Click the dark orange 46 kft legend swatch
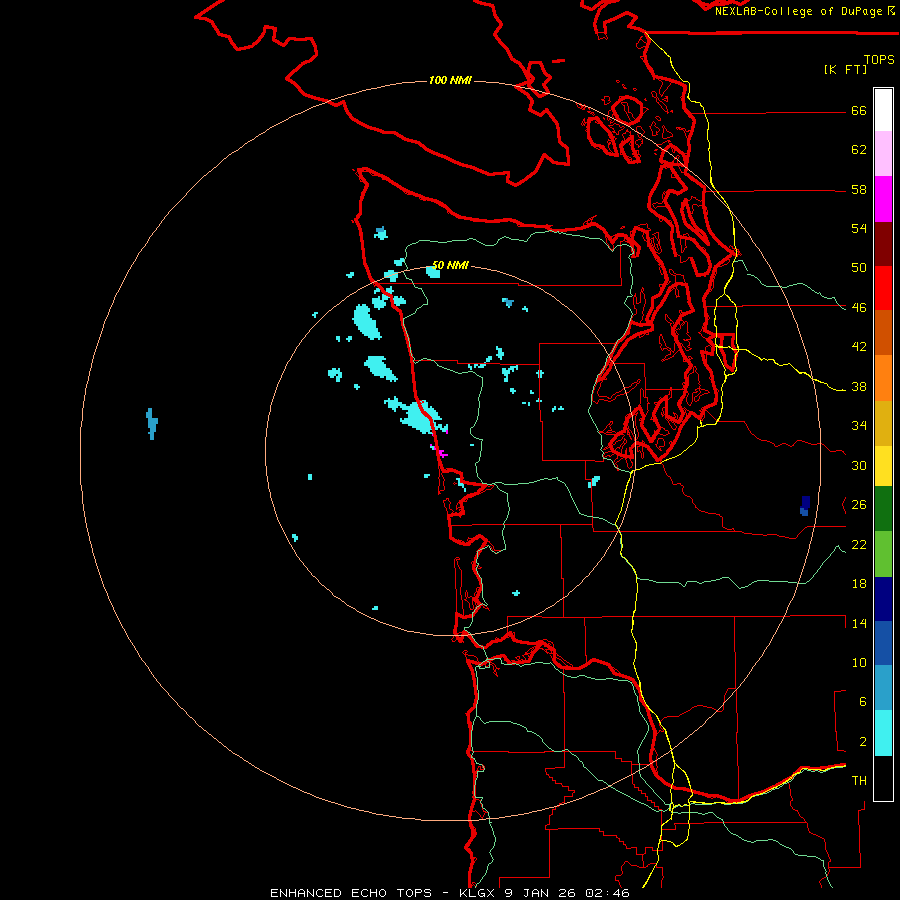Screen dimensions: 900x900 (883, 333)
